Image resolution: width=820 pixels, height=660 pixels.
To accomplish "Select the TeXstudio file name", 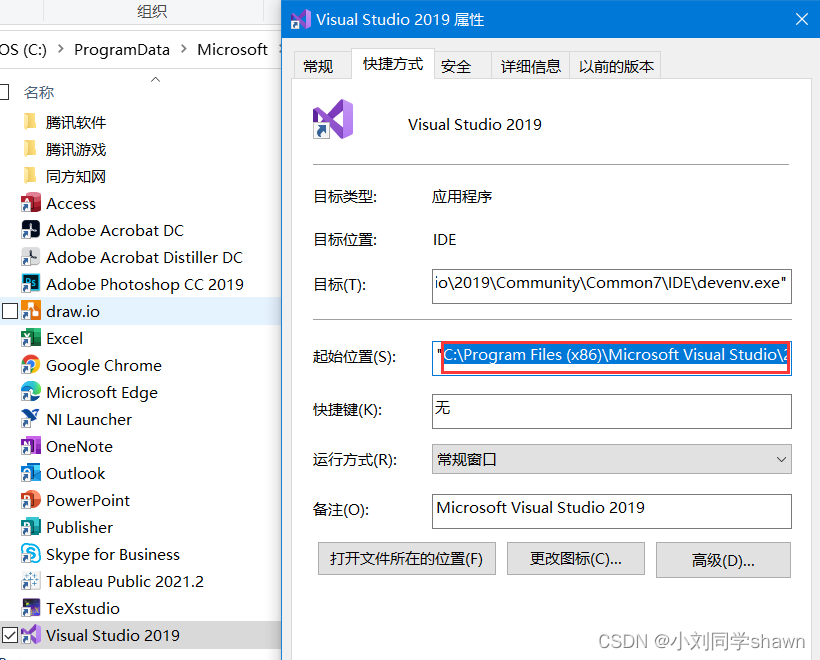I will coord(83,608).
